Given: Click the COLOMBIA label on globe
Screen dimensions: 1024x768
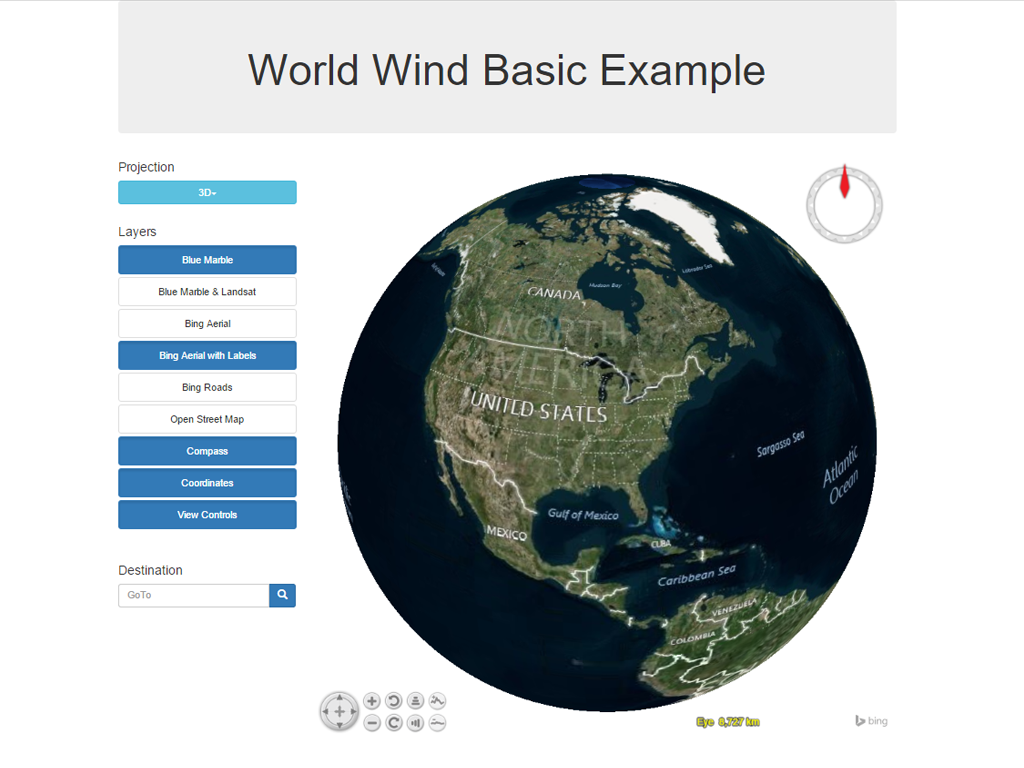Looking at the screenshot, I should (x=693, y=637).
